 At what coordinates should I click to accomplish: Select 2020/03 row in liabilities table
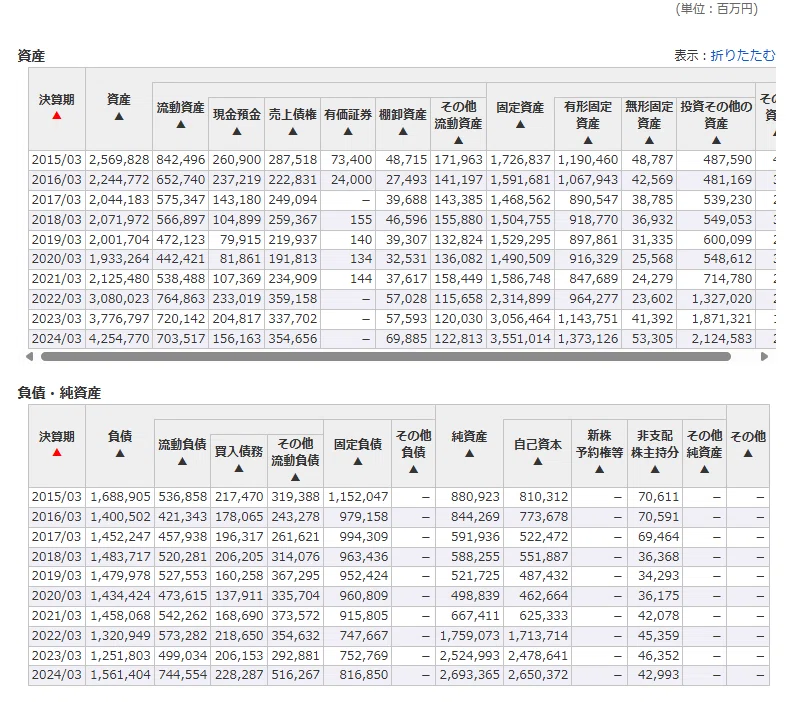(x=399, y=596)
